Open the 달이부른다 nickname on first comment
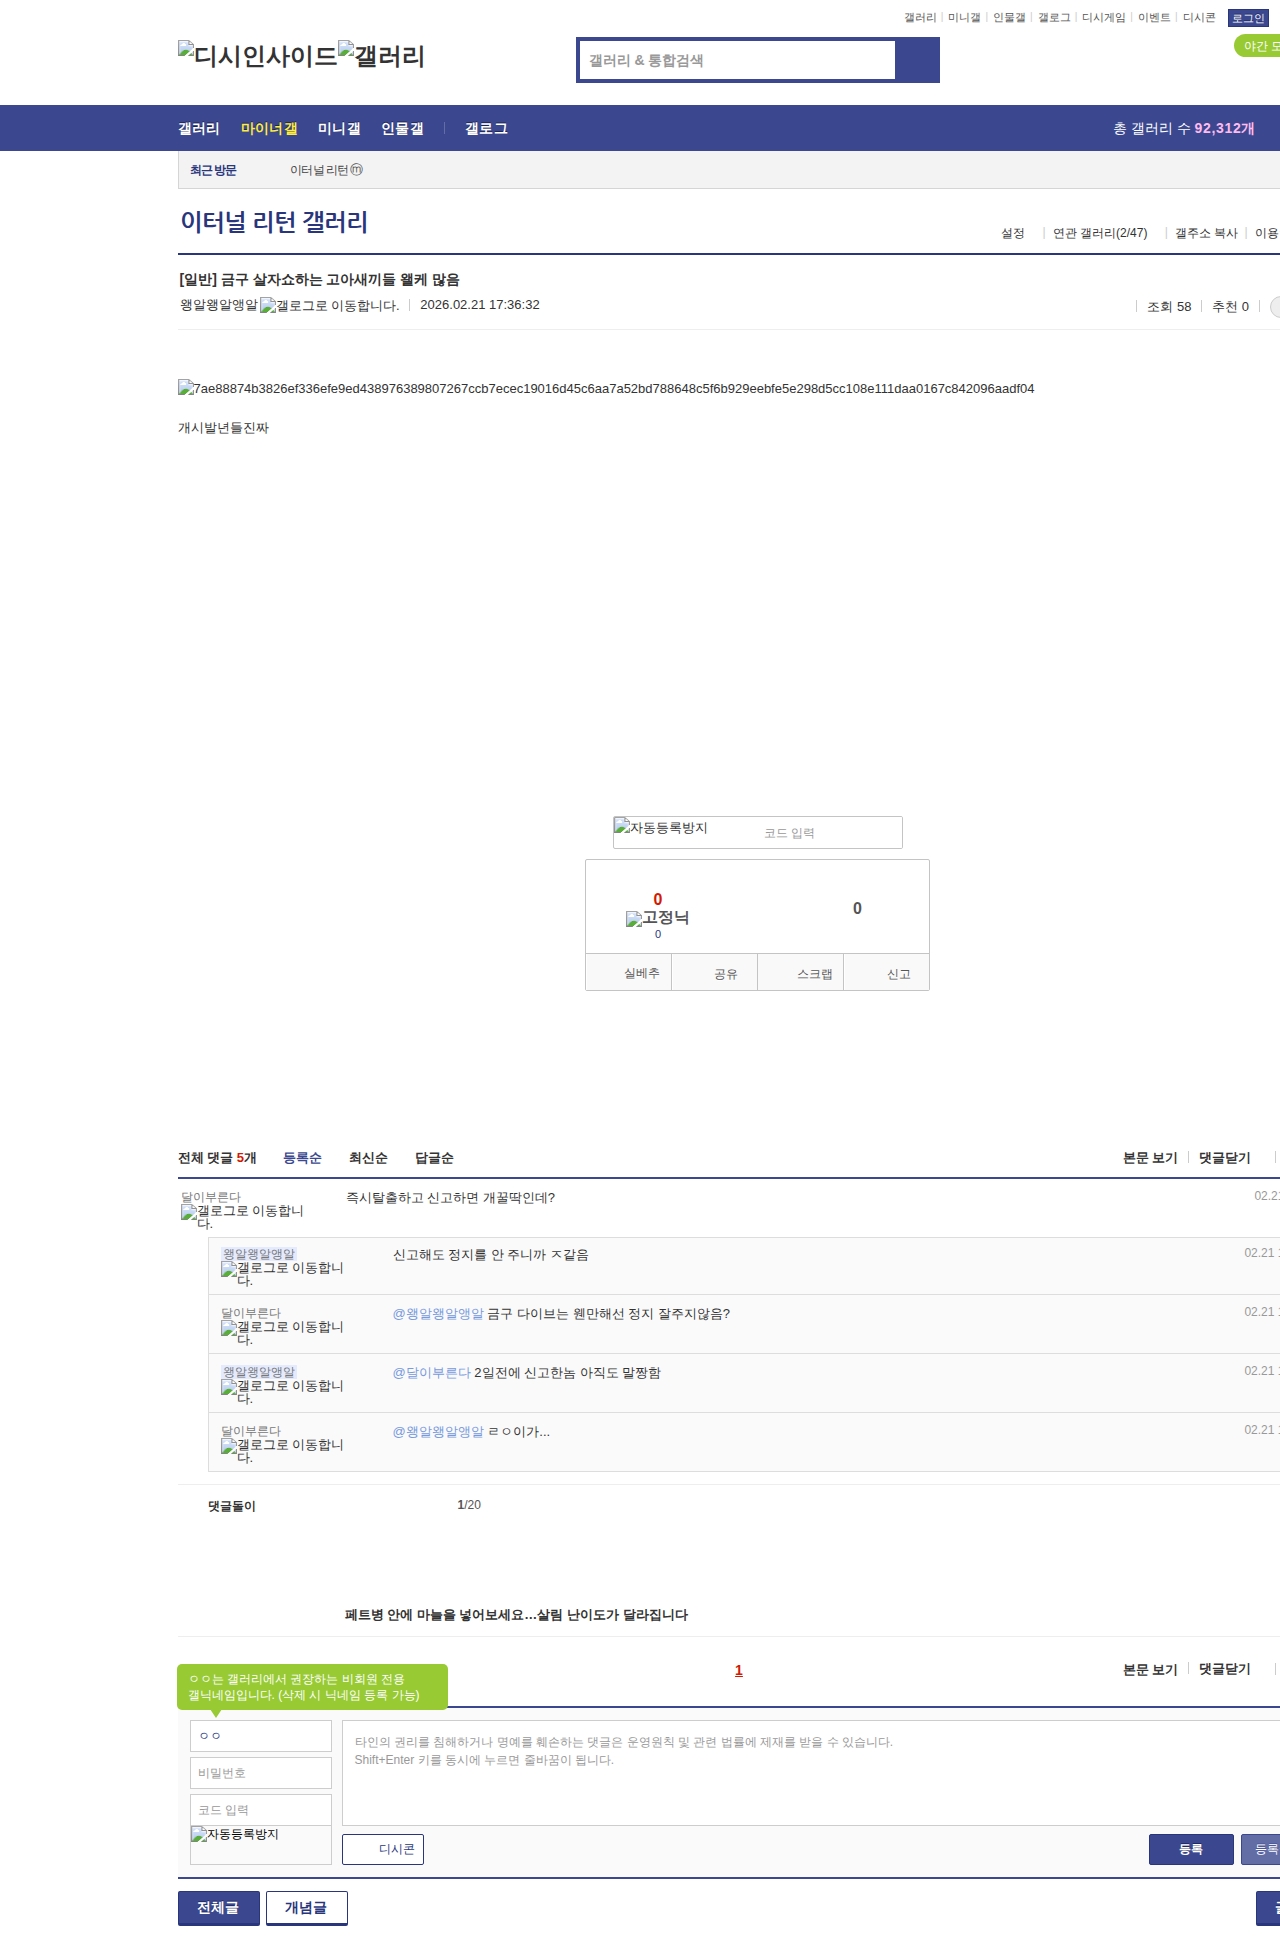This screenshot has width=1280, height=1958. click(211, 1197)
